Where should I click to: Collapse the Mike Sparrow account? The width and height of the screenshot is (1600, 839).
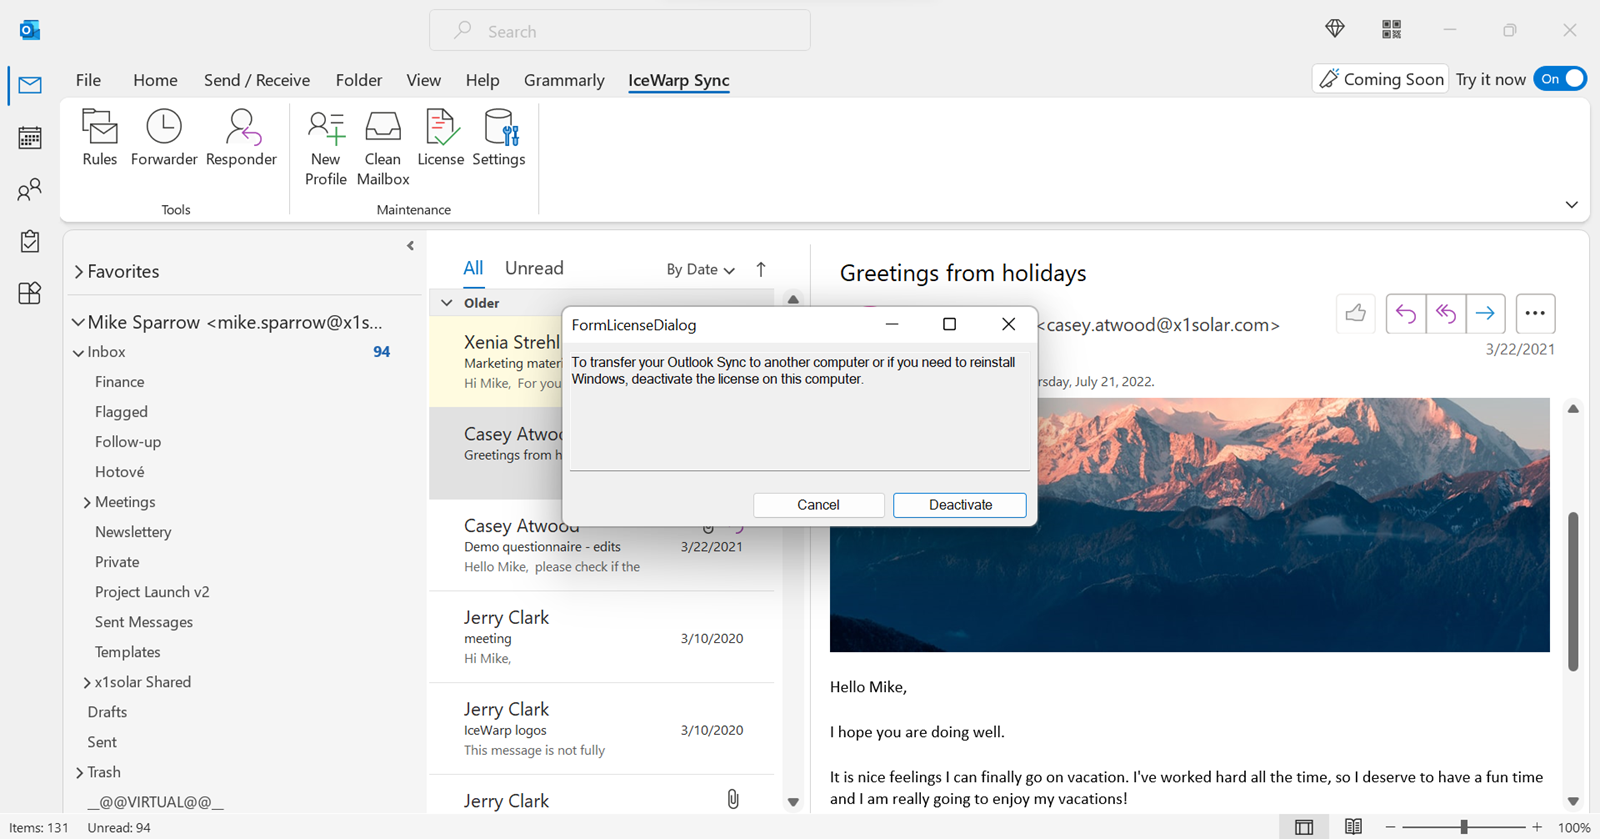[x=78, y=322]
